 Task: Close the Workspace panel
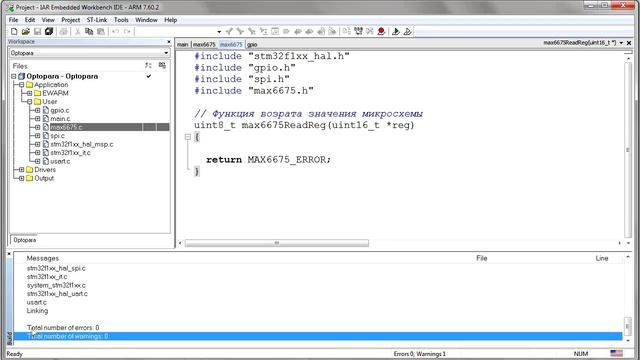tap(169, 42)
